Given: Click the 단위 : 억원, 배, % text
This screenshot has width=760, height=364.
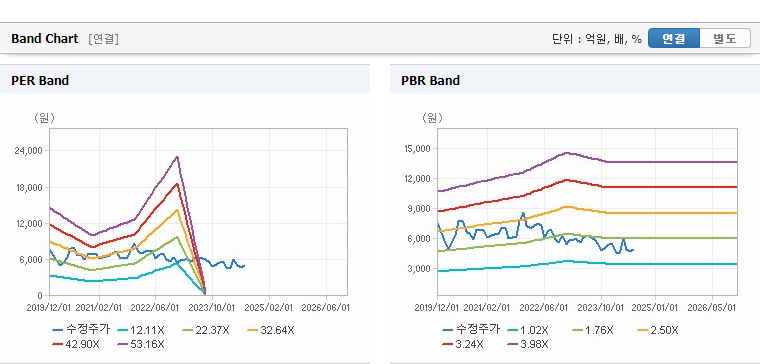Looking at the screenshot, I should (597, 39).
